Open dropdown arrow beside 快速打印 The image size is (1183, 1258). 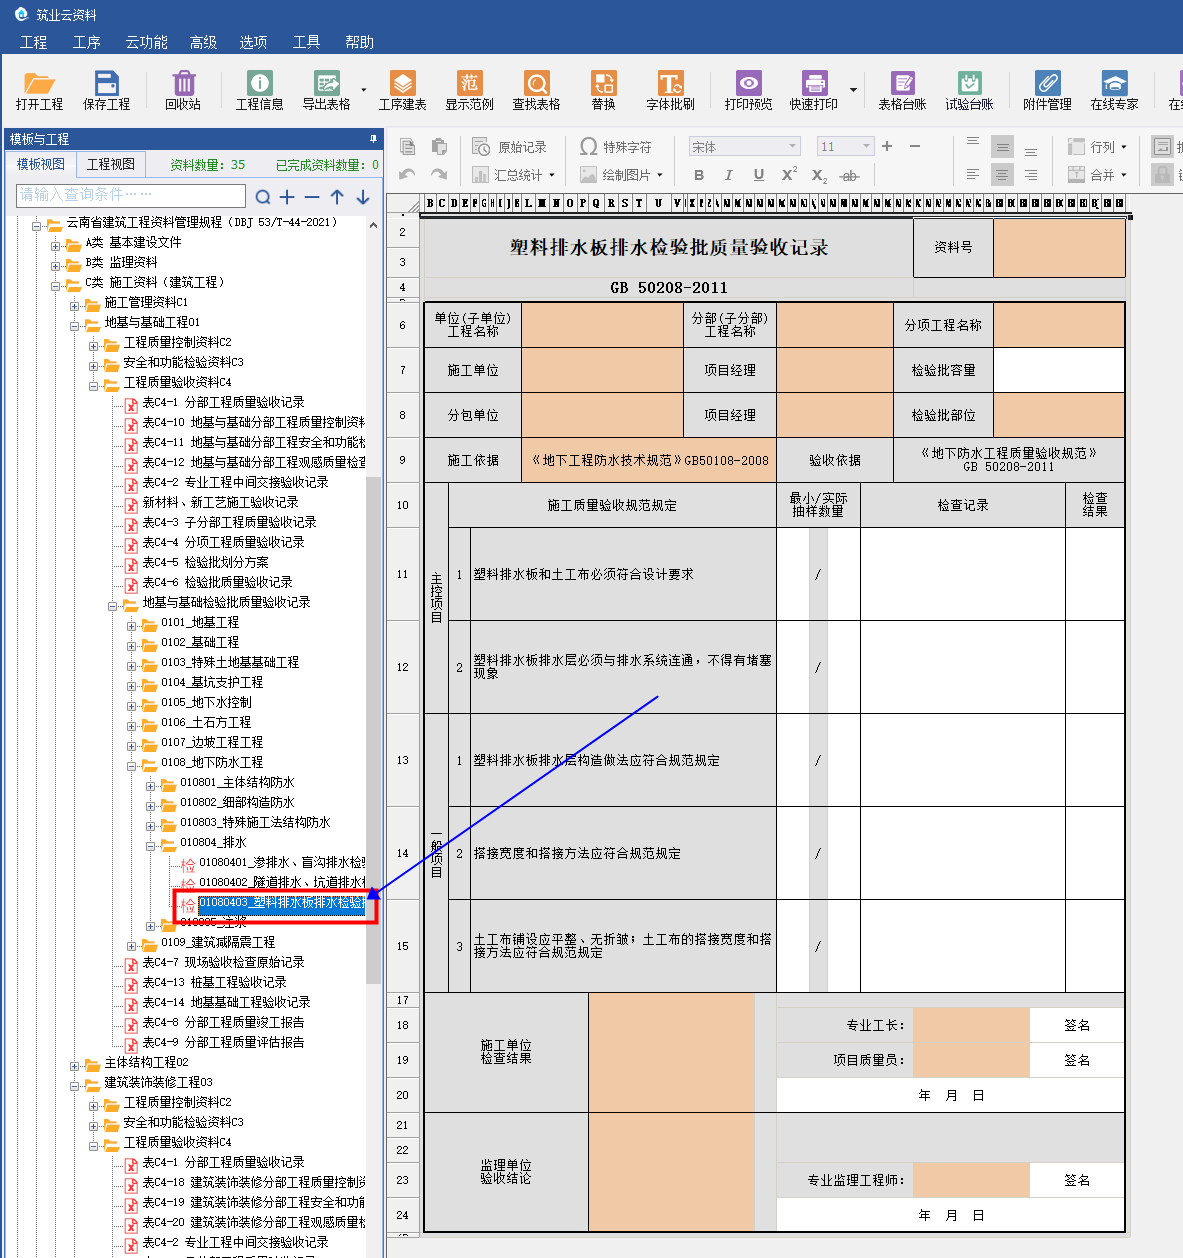853,90
